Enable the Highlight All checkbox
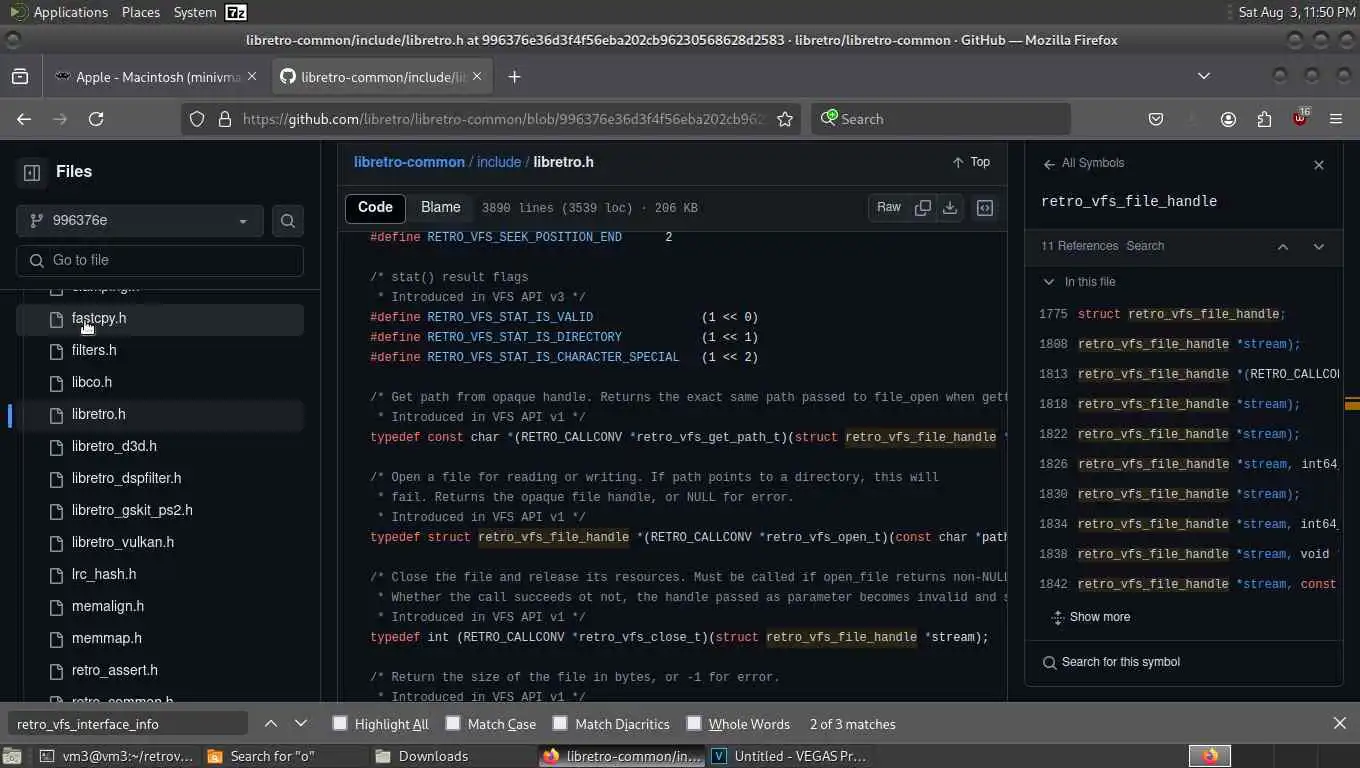 (340, 723)
